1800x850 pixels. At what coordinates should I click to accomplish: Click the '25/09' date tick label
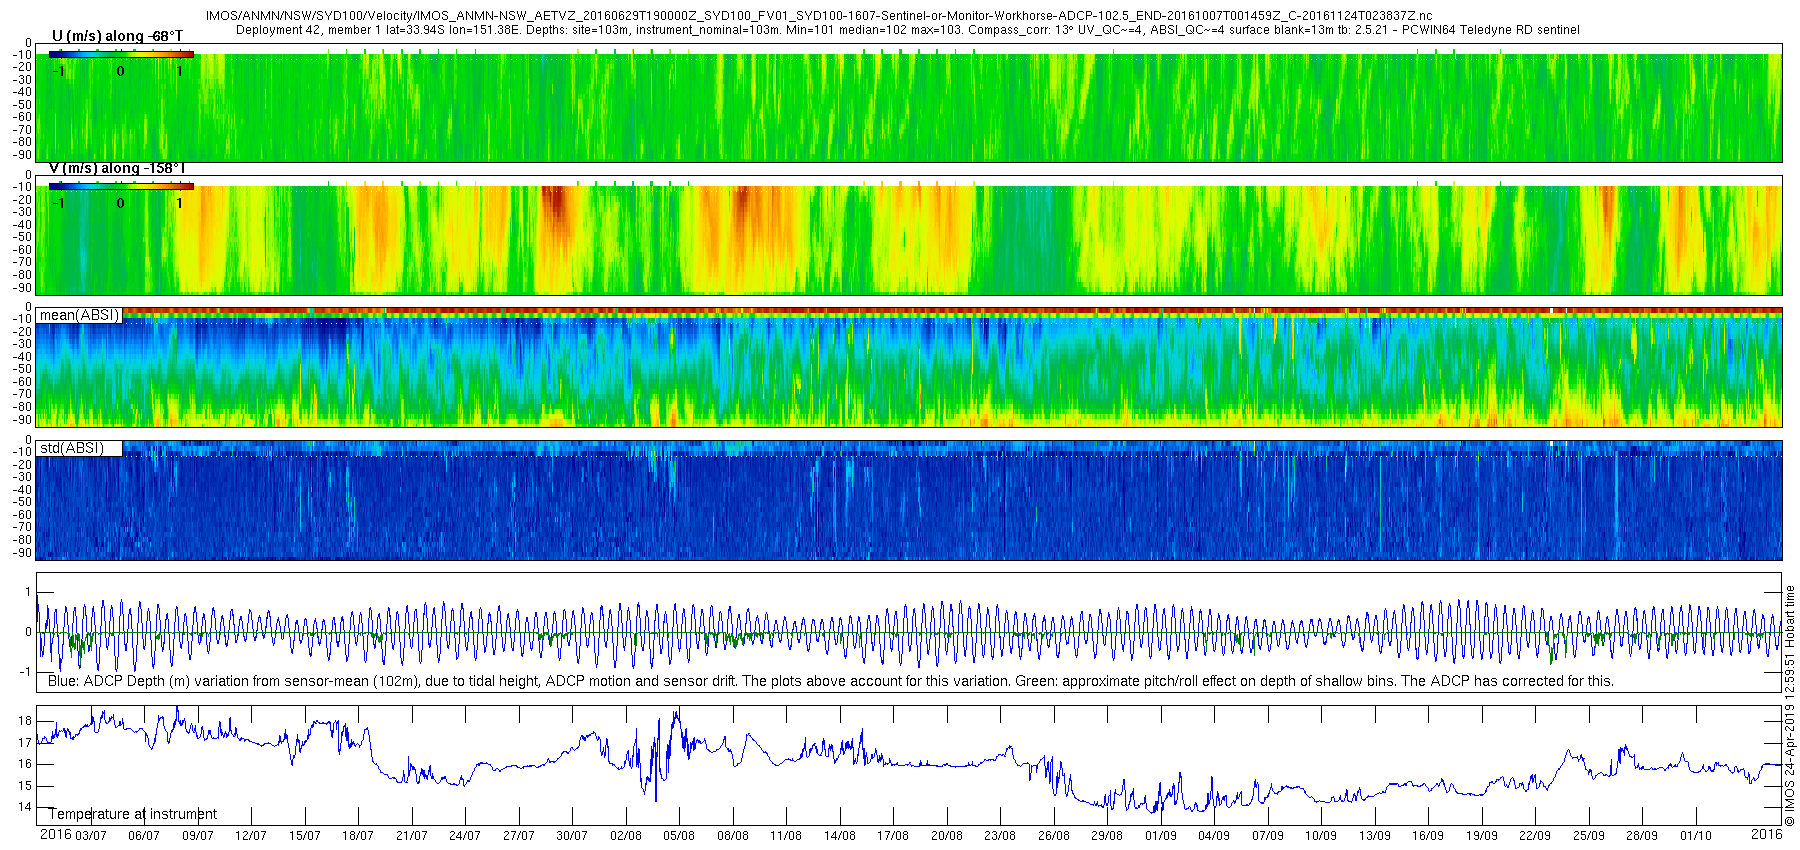click(1589, 835)
